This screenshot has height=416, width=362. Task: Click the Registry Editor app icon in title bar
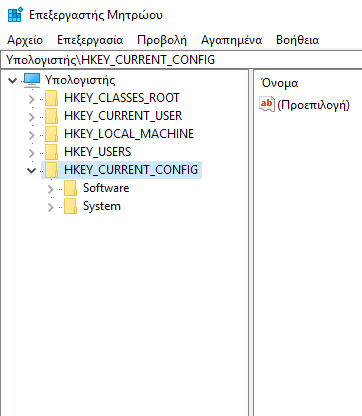tap(15, 14)
